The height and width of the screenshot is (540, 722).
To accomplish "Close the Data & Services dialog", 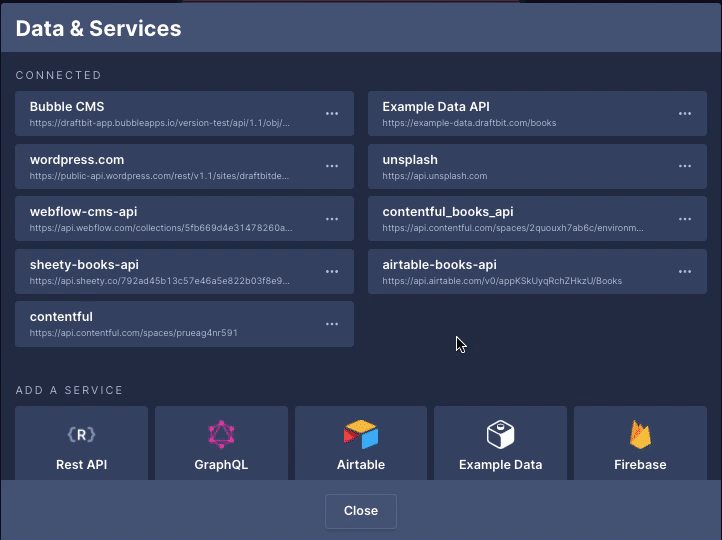I will (x=361, y=511).
